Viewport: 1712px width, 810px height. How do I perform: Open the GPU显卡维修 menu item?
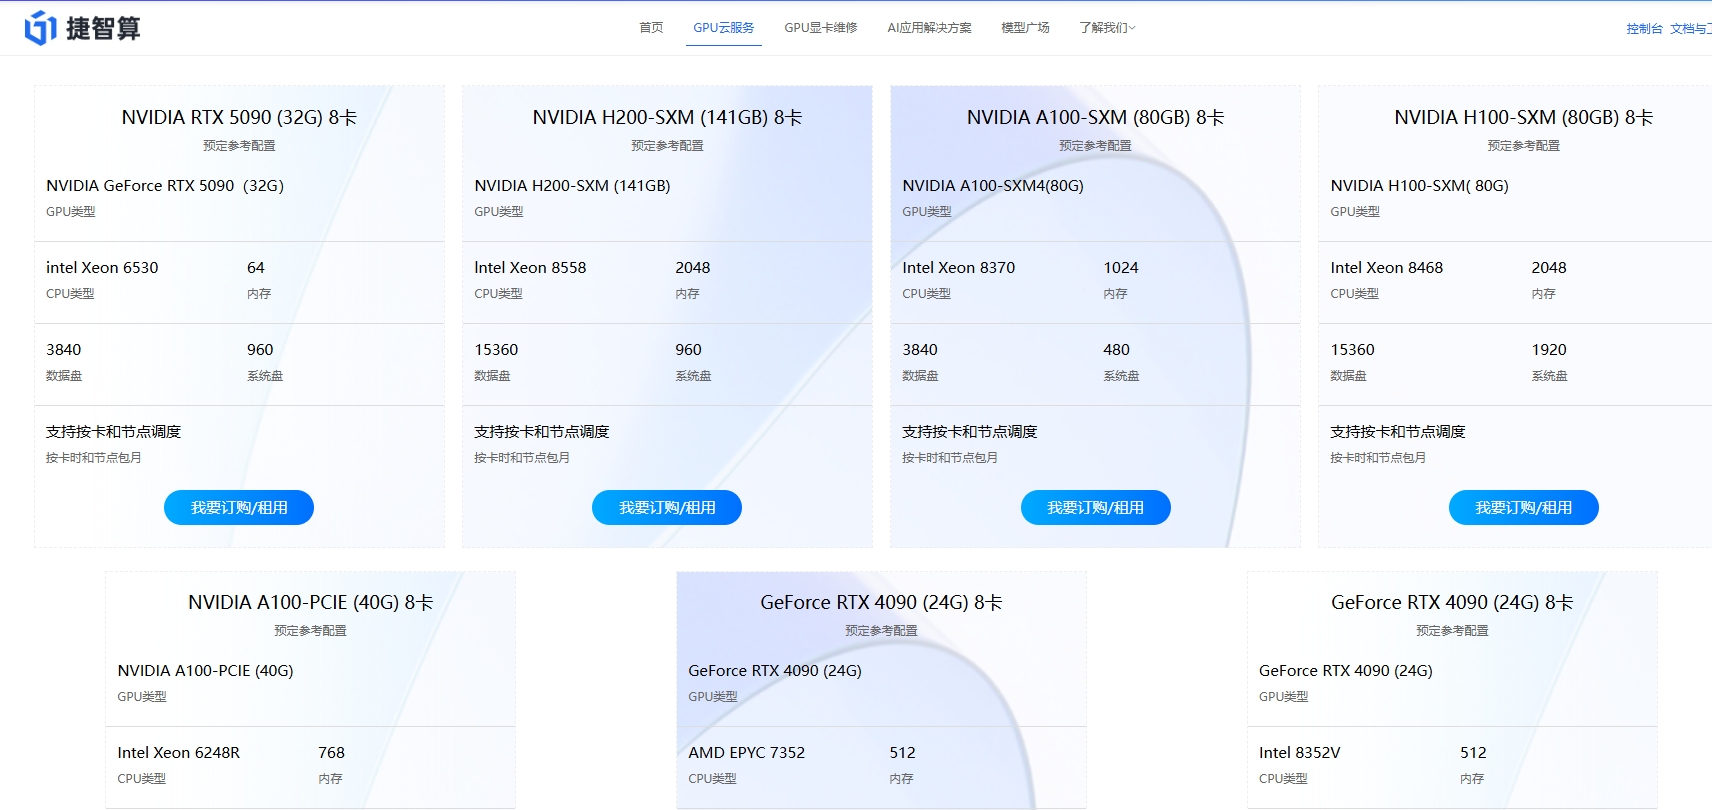pyautogui.click(x=821, y=28)
